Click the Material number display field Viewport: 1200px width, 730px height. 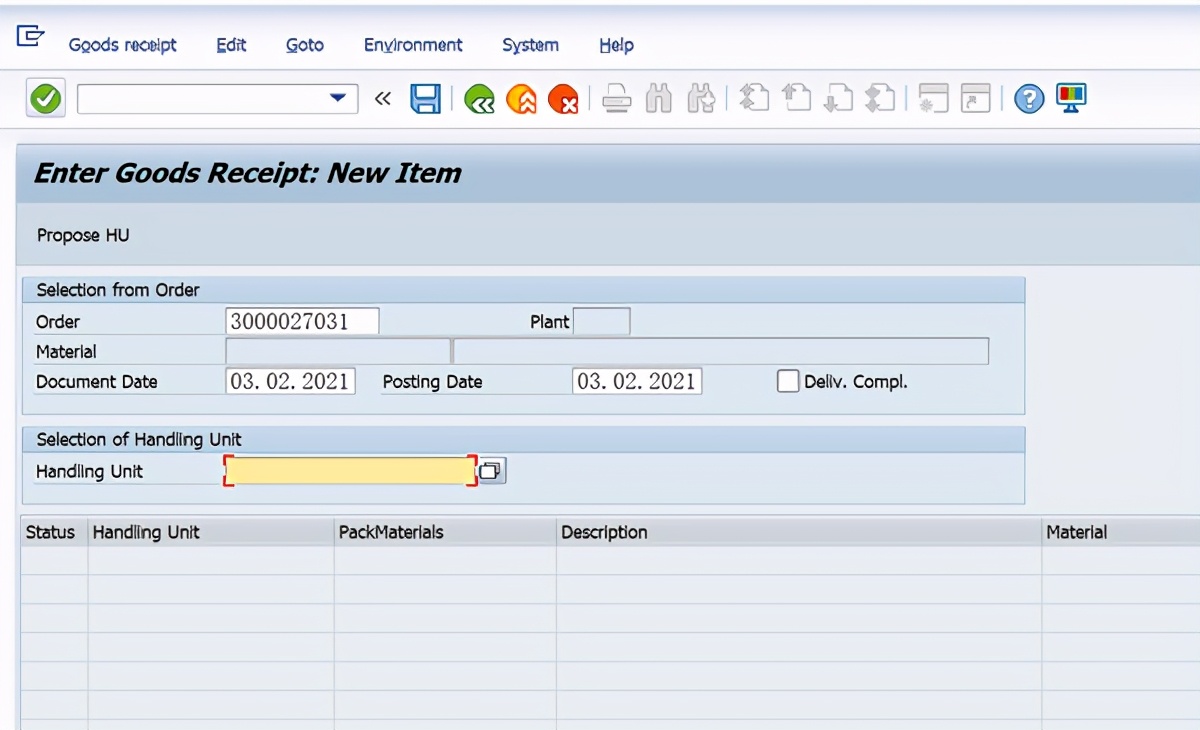[x=339, y=351]
